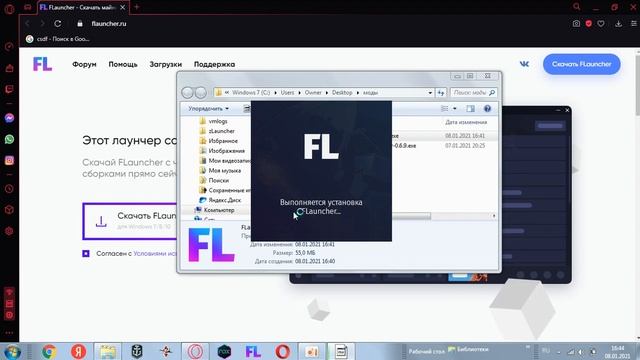Open Google Chrome from the taskbar
Image resolution: width=640 pixels, height=360 pixels.
49,351
